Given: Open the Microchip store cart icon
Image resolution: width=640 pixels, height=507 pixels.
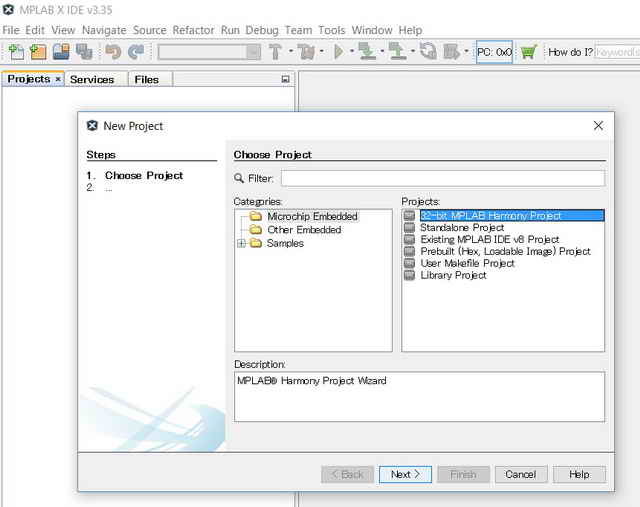Looking at the screenshot, I should (x=528, y=52).
